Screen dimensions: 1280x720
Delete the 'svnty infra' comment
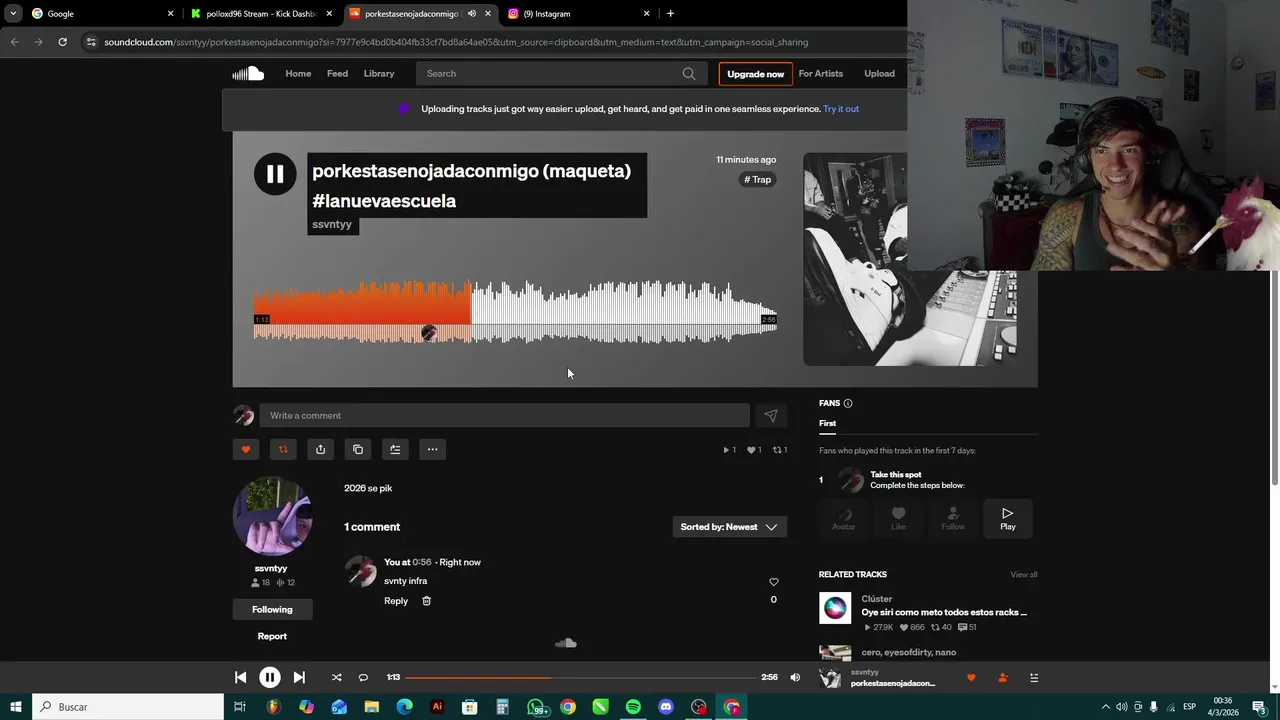426,601
